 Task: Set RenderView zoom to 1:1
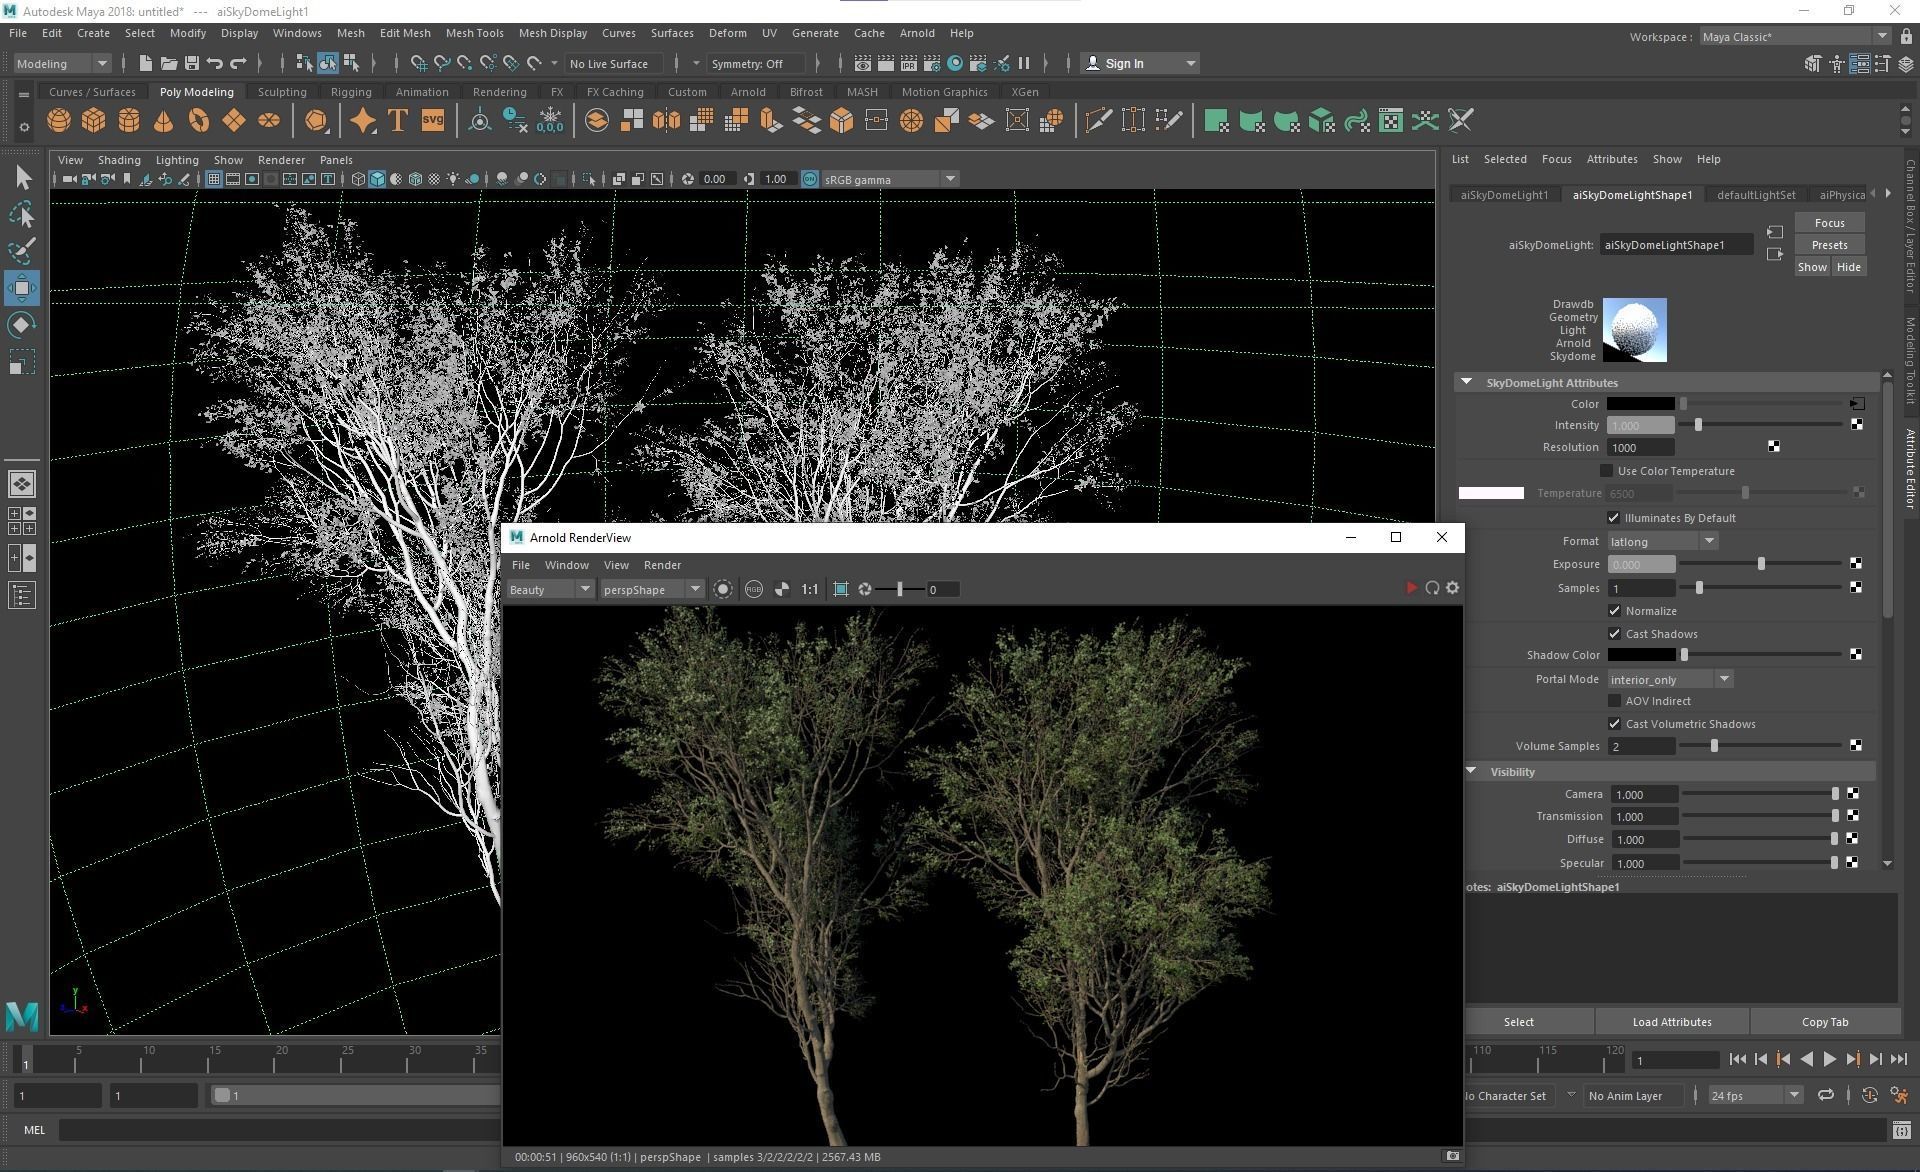point(810,589)
